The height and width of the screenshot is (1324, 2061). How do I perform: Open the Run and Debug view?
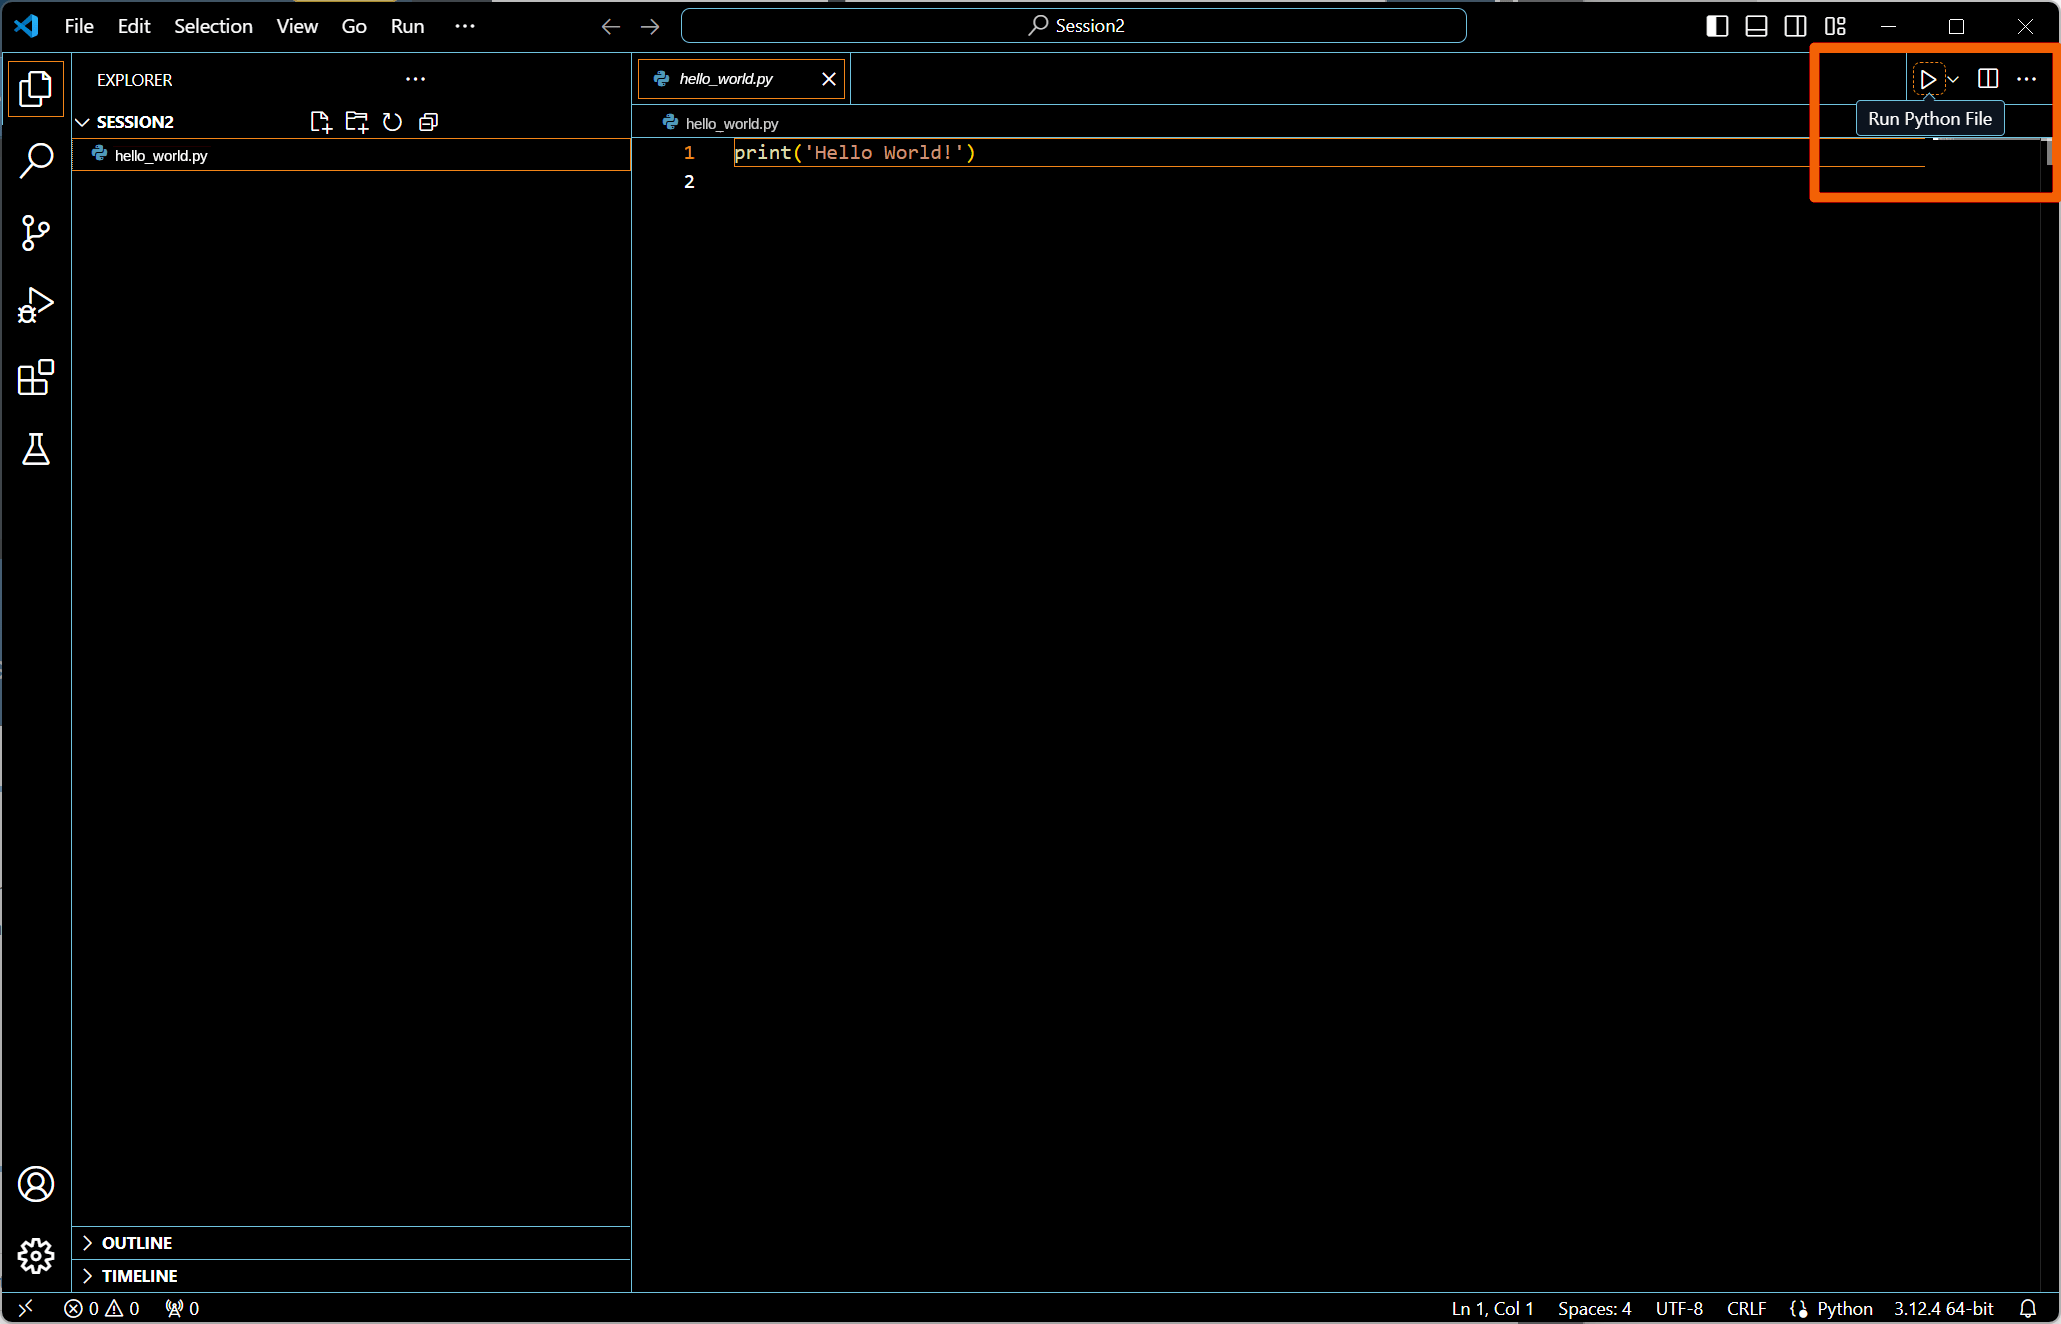click(x=36, y=305)
